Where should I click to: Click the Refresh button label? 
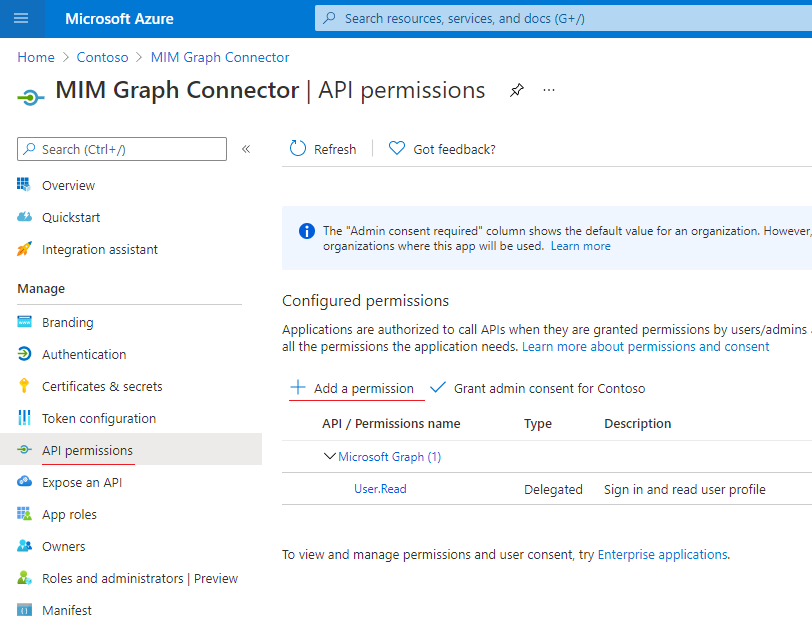point(335,150)
